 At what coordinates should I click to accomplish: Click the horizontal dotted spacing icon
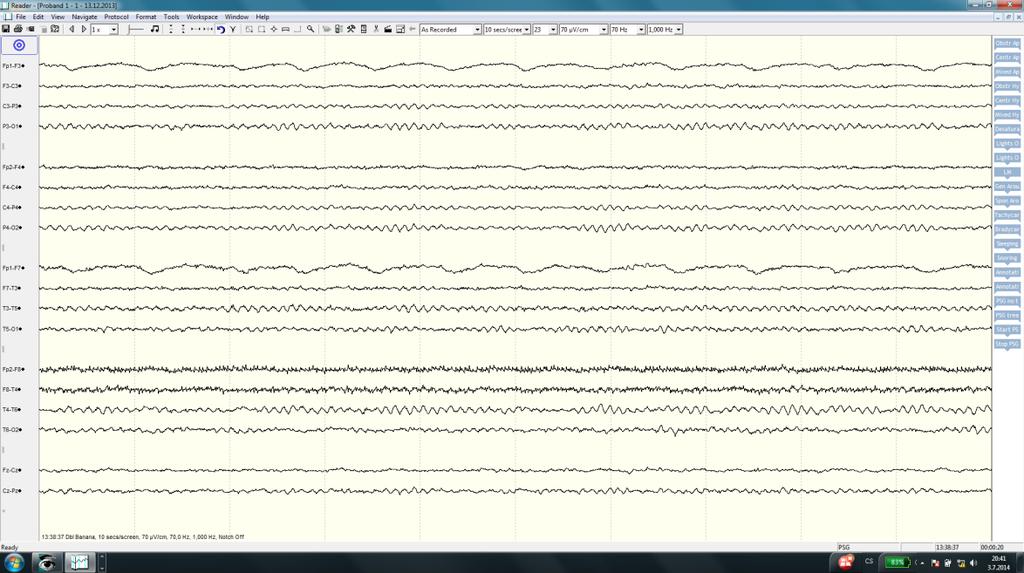[x=201, y=29]
